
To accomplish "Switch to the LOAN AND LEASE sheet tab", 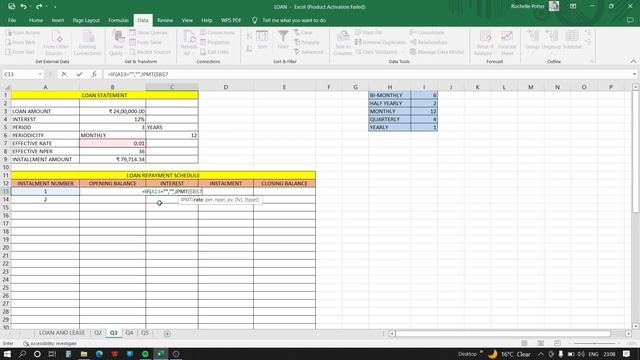I will (62, 333).
